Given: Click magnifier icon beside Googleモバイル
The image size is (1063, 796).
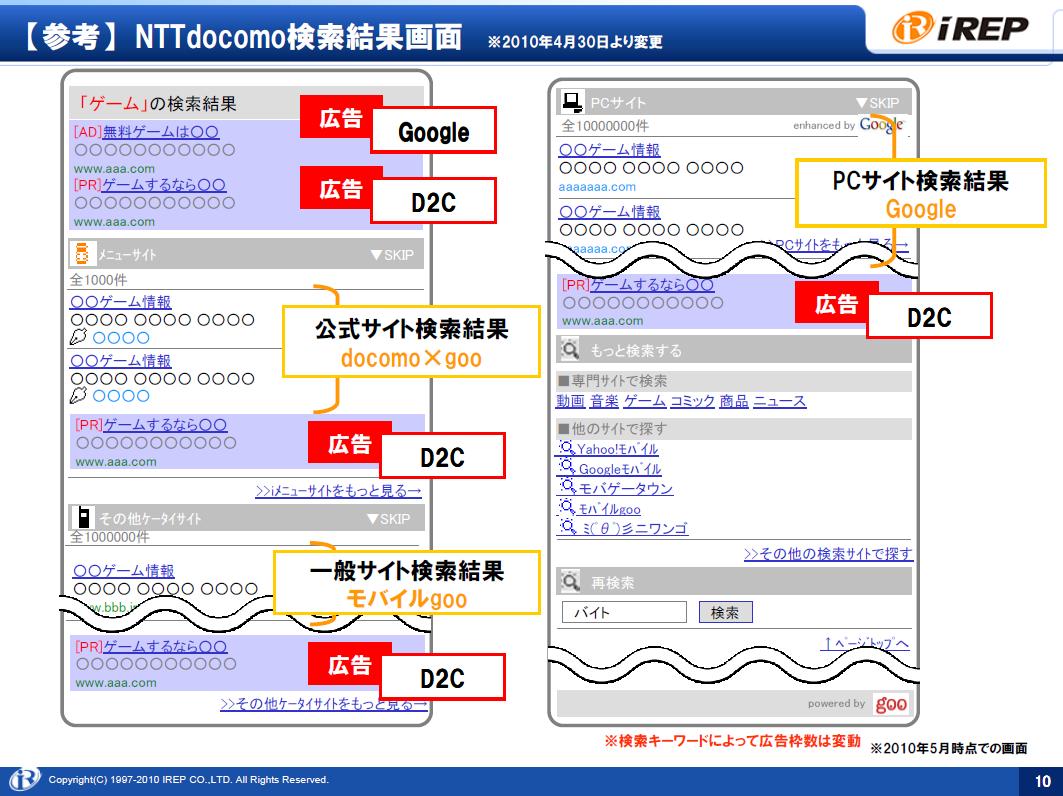Looking at the screenshot, I should [x=568, y=468].
